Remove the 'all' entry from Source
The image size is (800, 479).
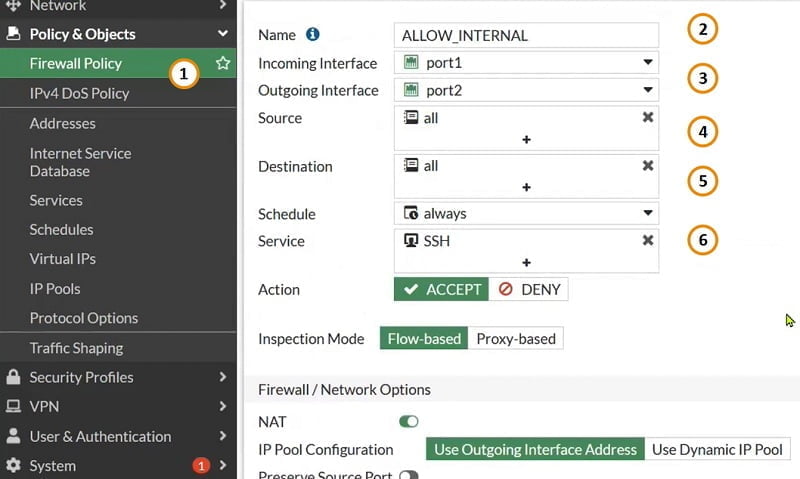point(647,117)
